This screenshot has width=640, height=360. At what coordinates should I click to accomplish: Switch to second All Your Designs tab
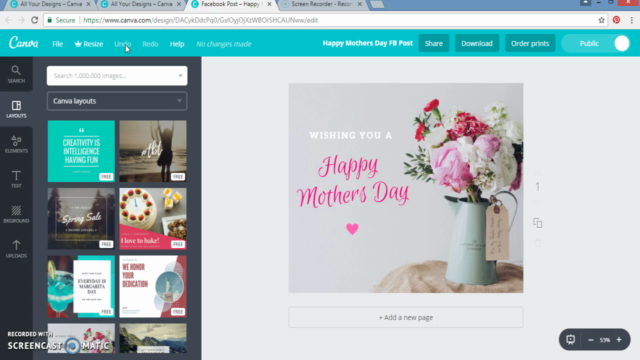[x=141, y=4]
